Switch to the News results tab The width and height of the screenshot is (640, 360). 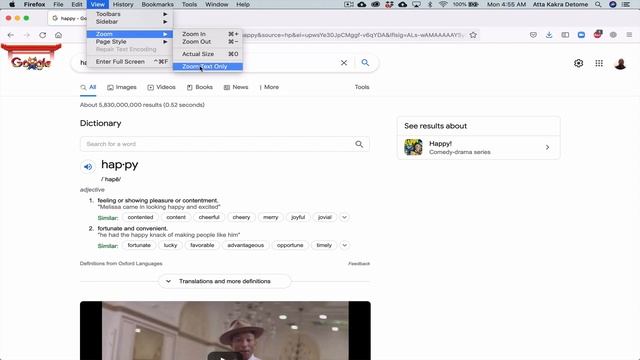[236, 87]
